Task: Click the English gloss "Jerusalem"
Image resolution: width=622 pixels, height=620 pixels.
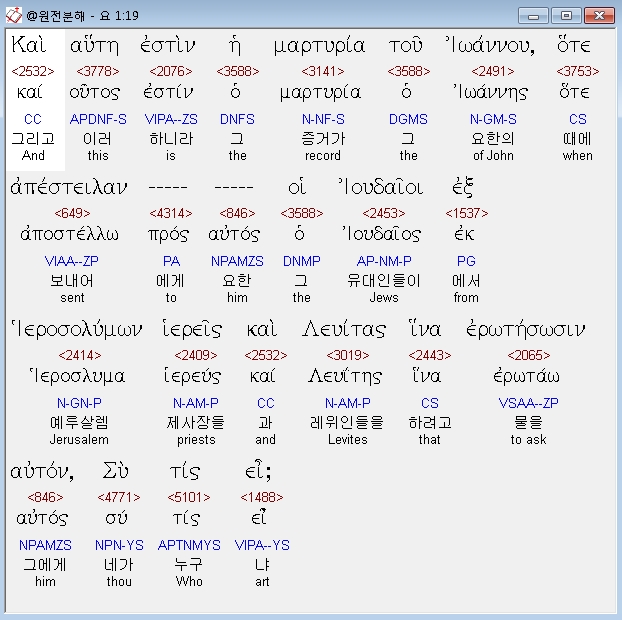Action: [79, 440]
